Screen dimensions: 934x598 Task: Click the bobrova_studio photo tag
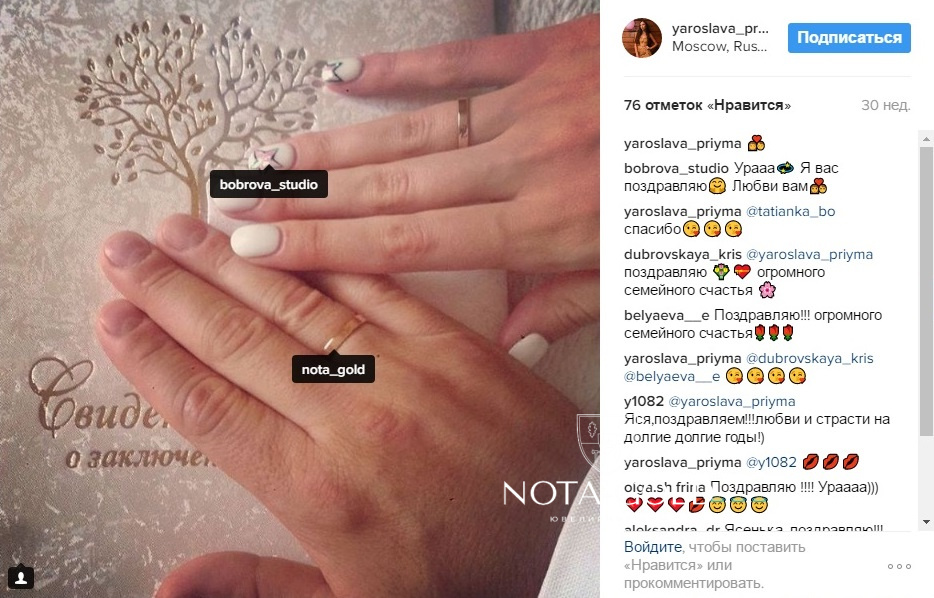269,185
